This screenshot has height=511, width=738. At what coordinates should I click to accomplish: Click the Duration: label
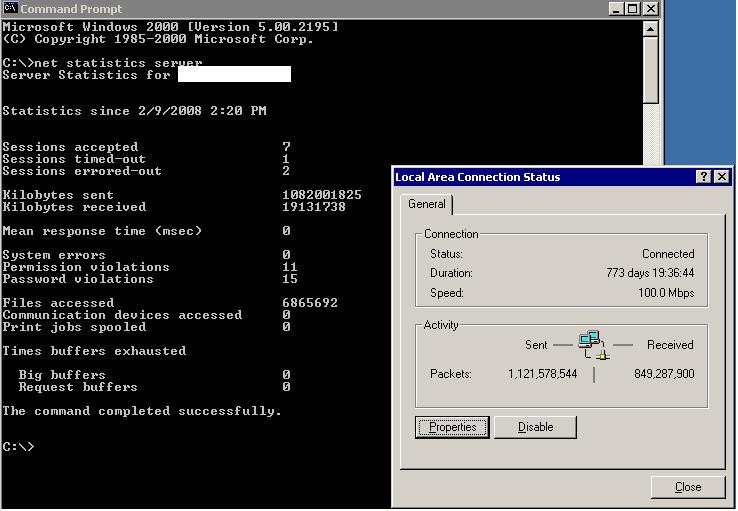point(451,273)
